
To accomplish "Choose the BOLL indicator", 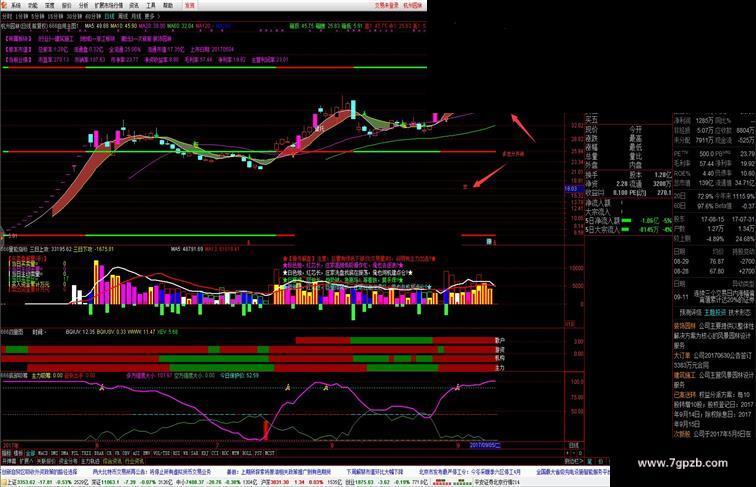I will pyautogui.click(x=246, y=453).
